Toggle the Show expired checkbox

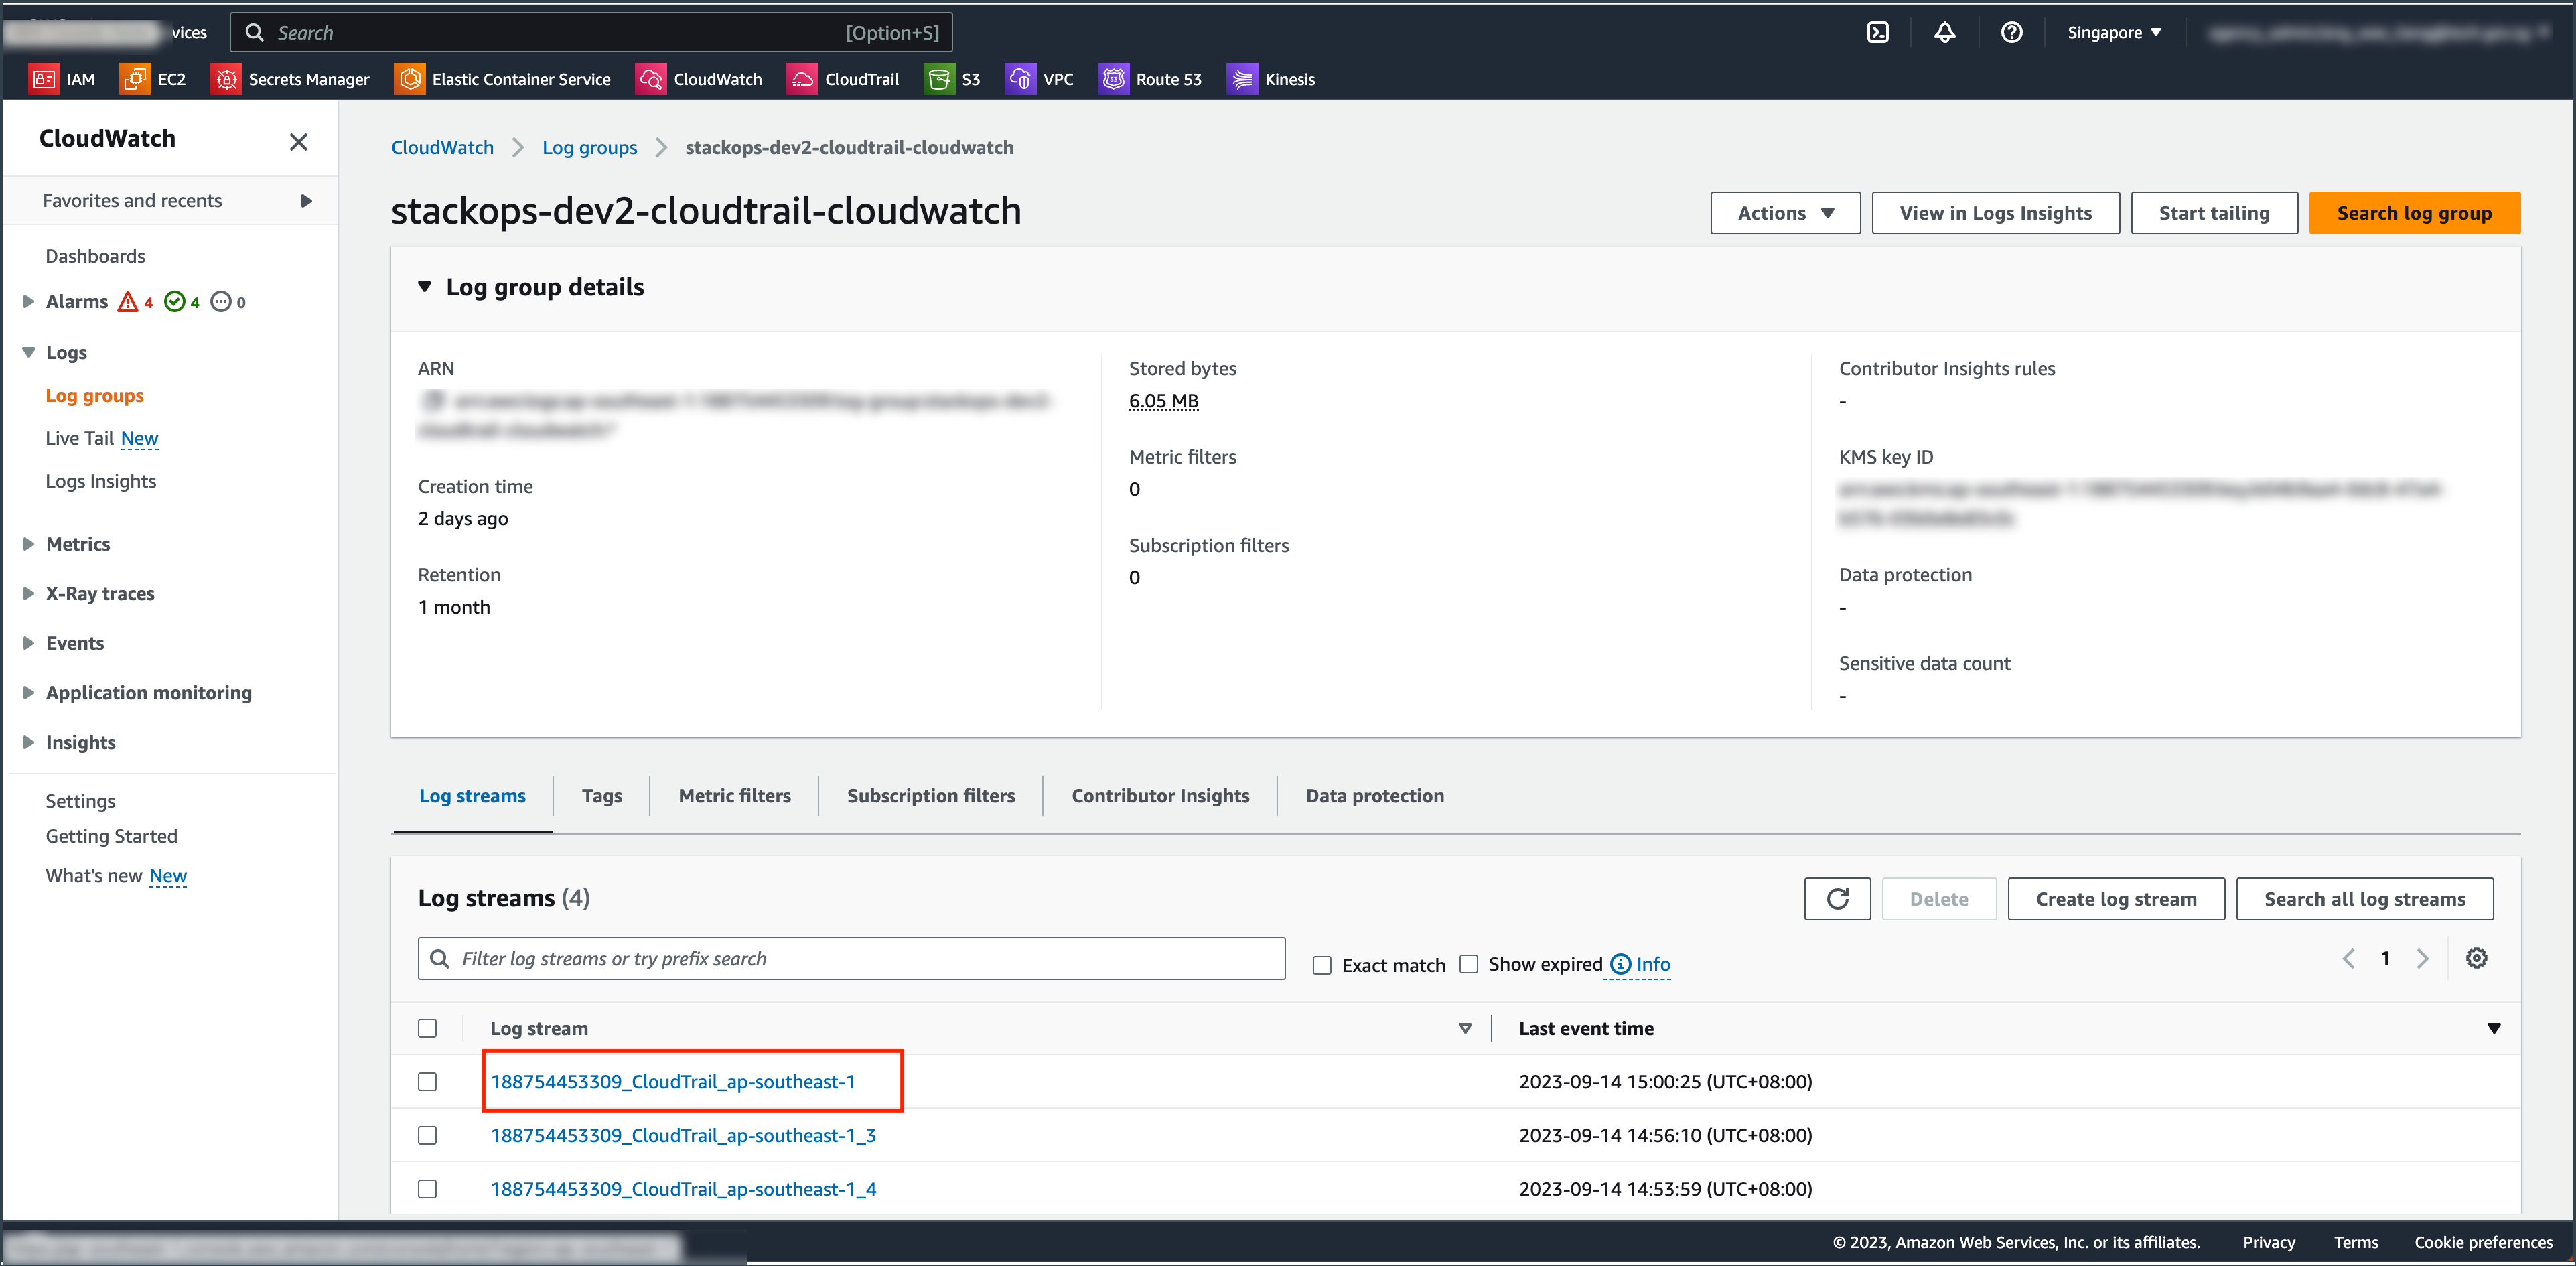point(1468,964)
